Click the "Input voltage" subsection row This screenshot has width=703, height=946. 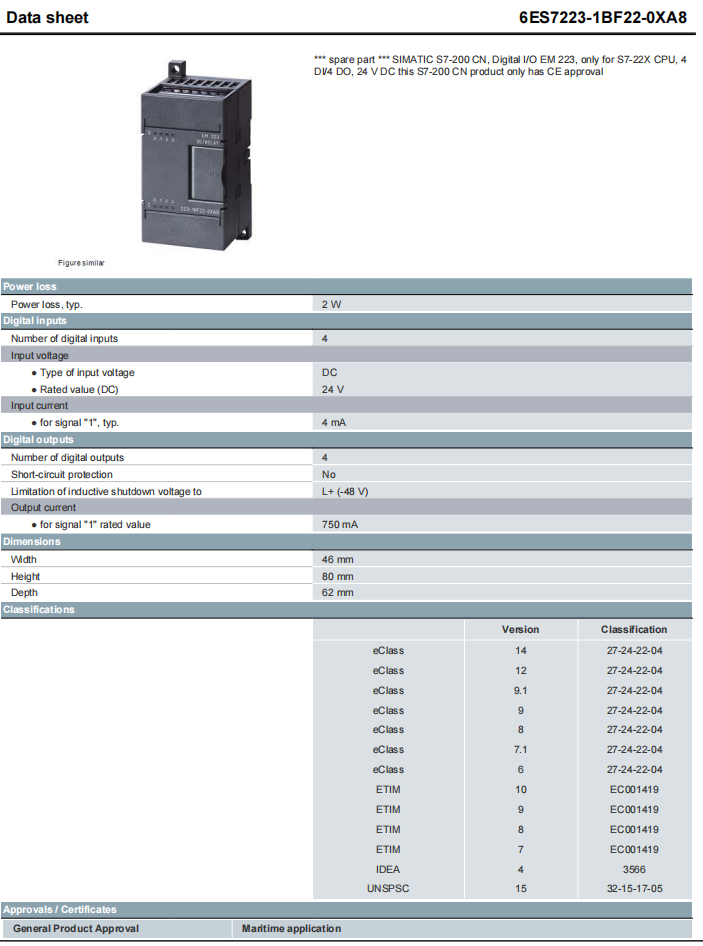pyautogui.click(x=40, y=355)
